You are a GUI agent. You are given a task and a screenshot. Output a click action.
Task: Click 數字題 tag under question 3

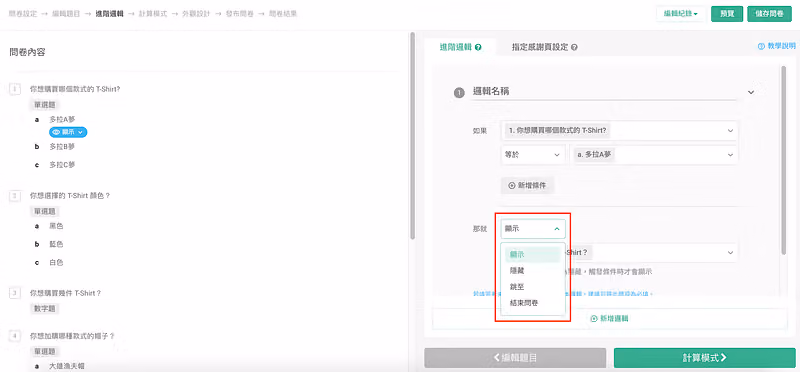click(45, 309)
